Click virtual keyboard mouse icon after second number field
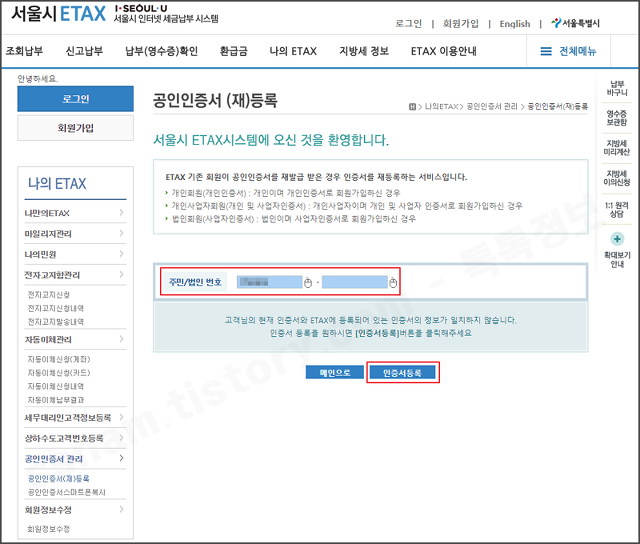This screenshot has width=640, height=544. click(x=393, y=282)
